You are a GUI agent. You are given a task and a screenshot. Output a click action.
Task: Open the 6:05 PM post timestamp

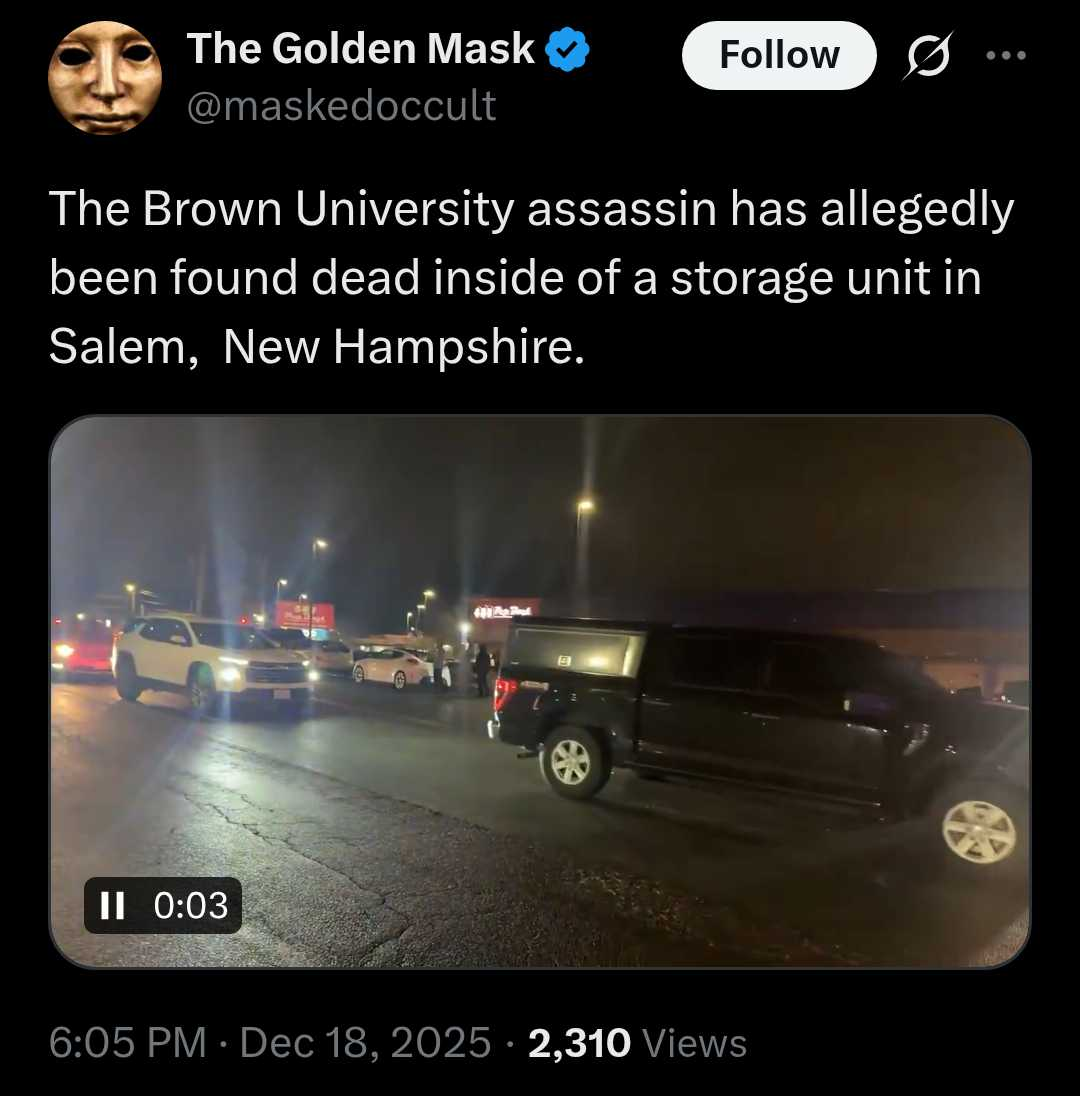coord(127,1043)
